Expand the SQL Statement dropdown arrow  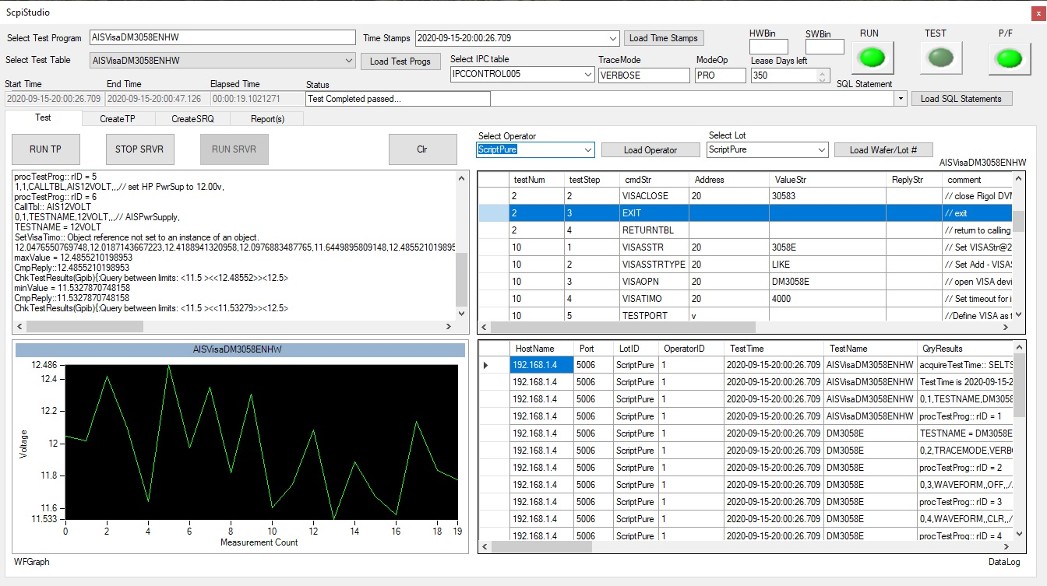click(900, 99)
